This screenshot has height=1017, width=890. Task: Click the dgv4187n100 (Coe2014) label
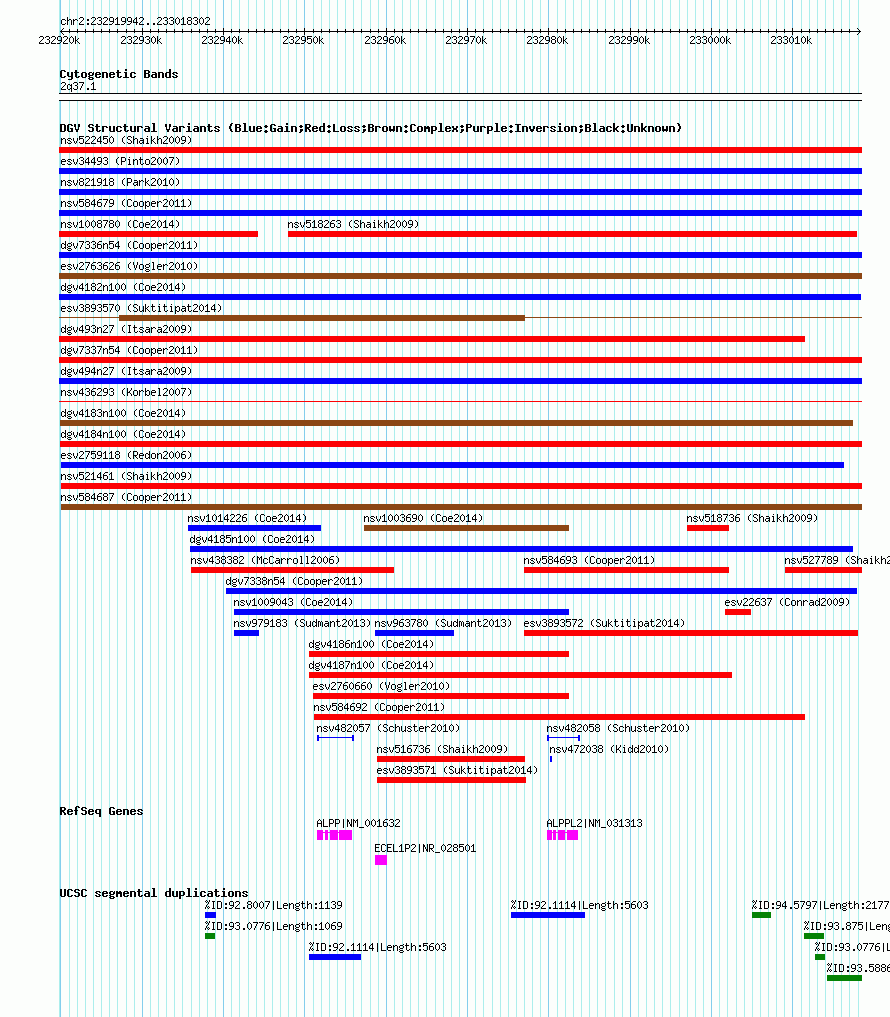coord(371,665)
